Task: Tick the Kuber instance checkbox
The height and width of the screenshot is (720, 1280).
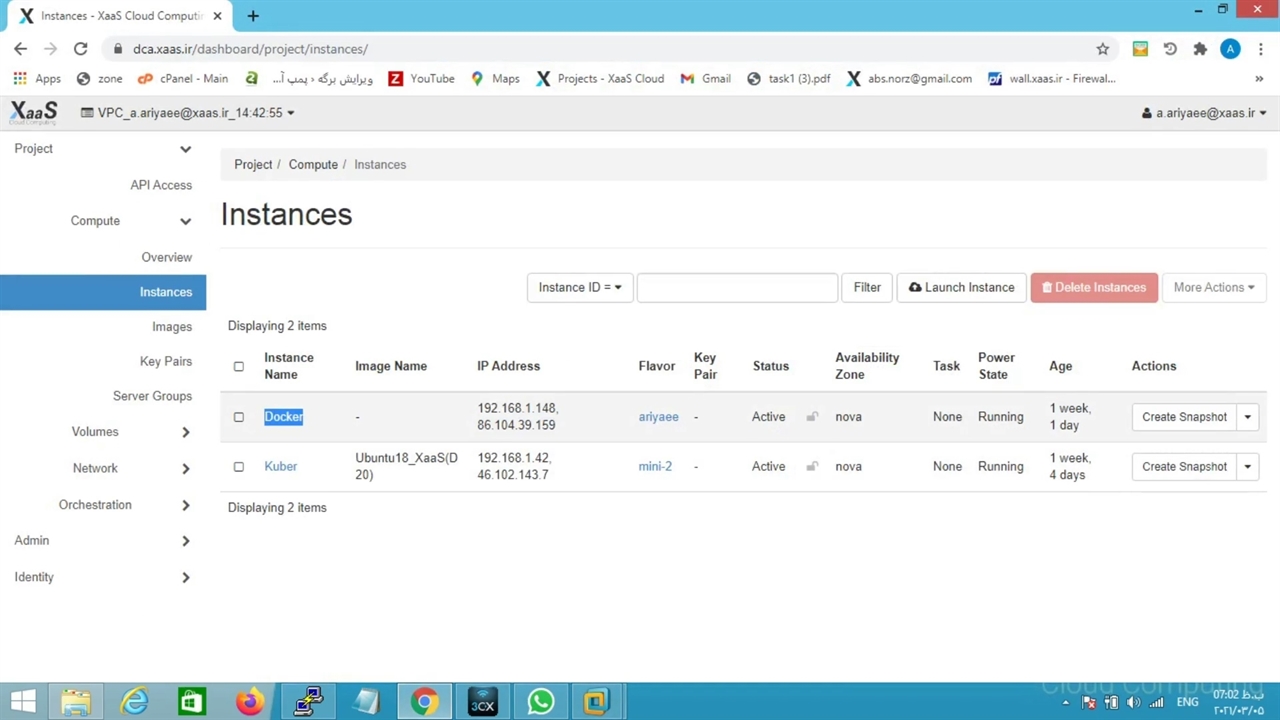Action: (238, 467)
